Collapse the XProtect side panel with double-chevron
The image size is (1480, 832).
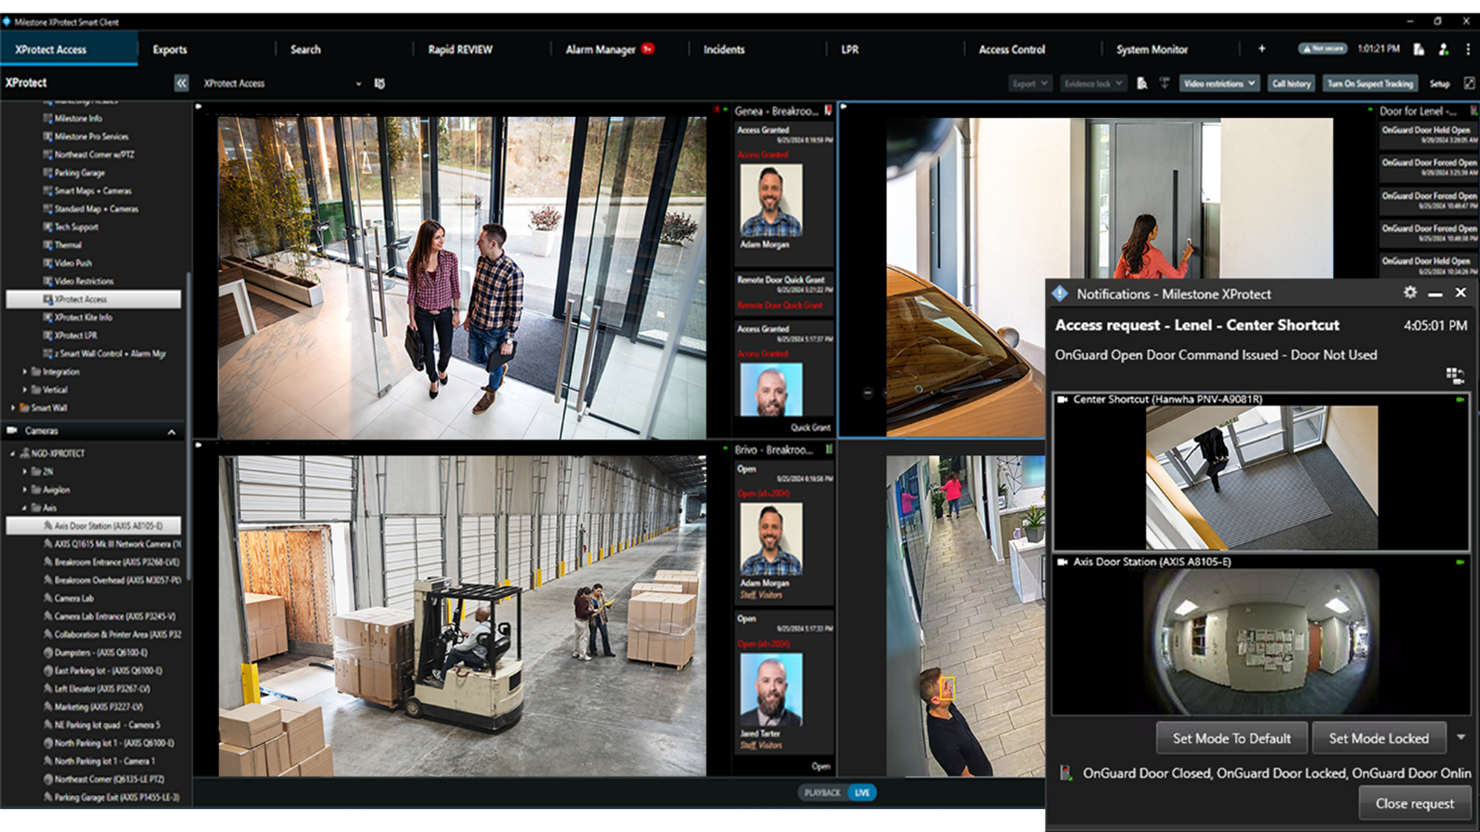tap(181, 84)
